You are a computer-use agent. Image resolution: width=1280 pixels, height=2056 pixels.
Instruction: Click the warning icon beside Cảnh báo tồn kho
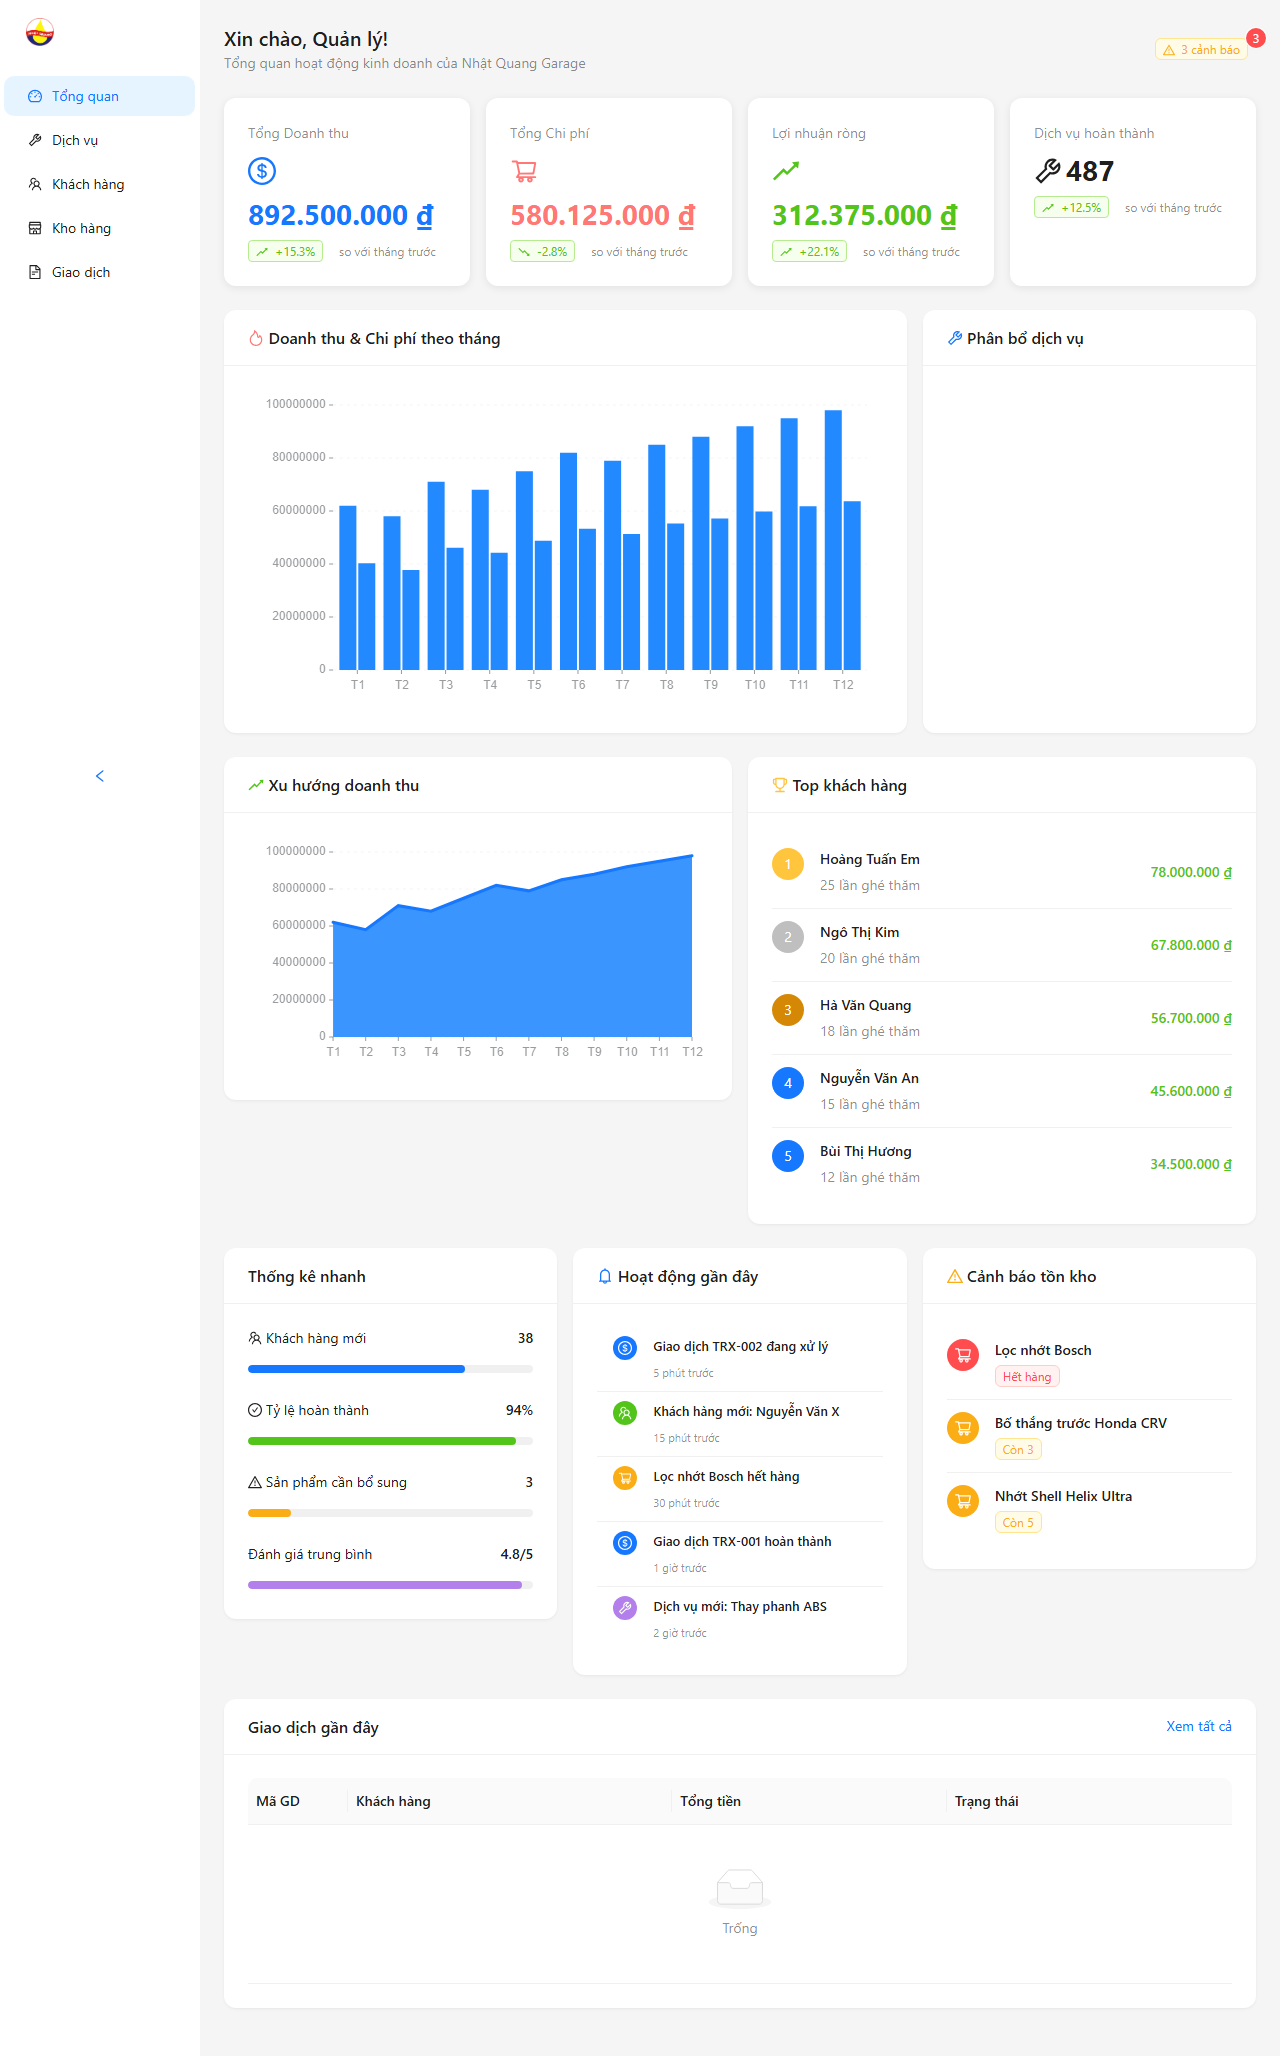pos(955,1277)
